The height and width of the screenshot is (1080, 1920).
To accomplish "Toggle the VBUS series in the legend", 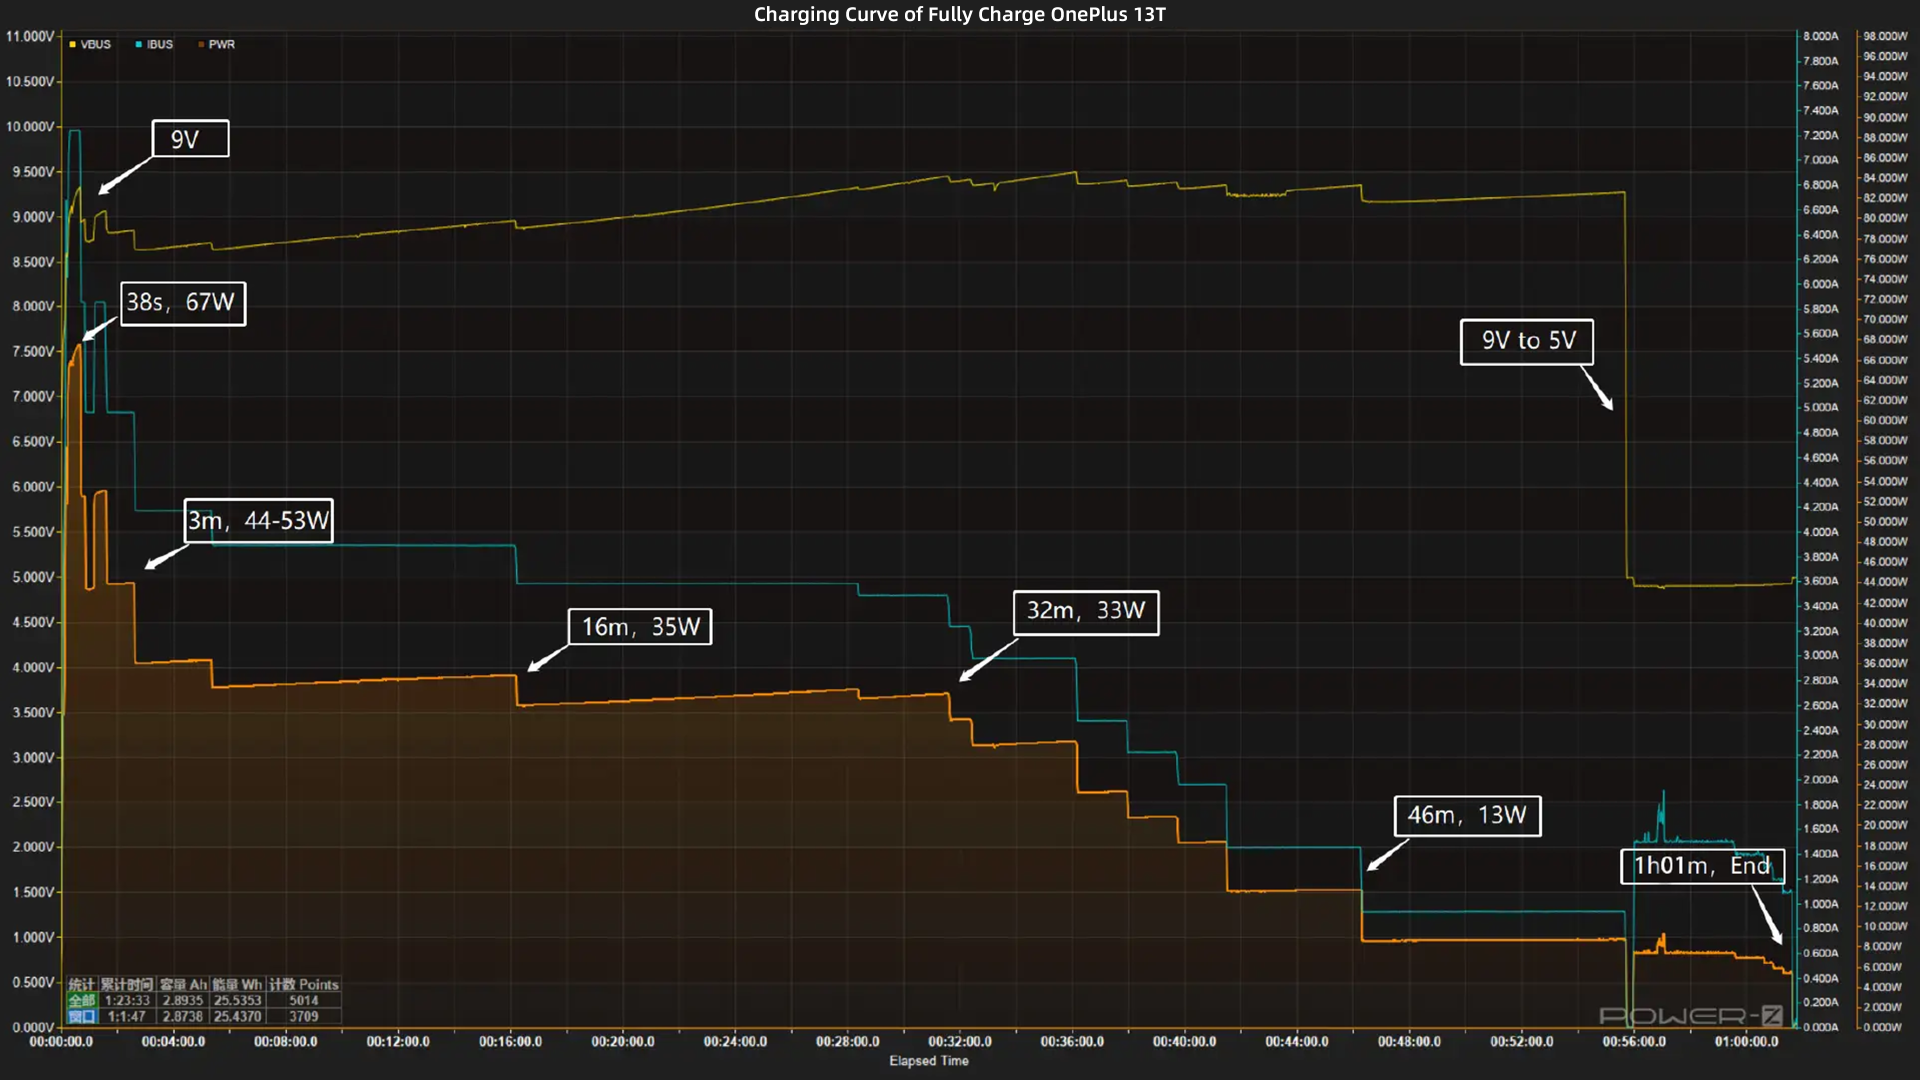I will tap(90, 44).
